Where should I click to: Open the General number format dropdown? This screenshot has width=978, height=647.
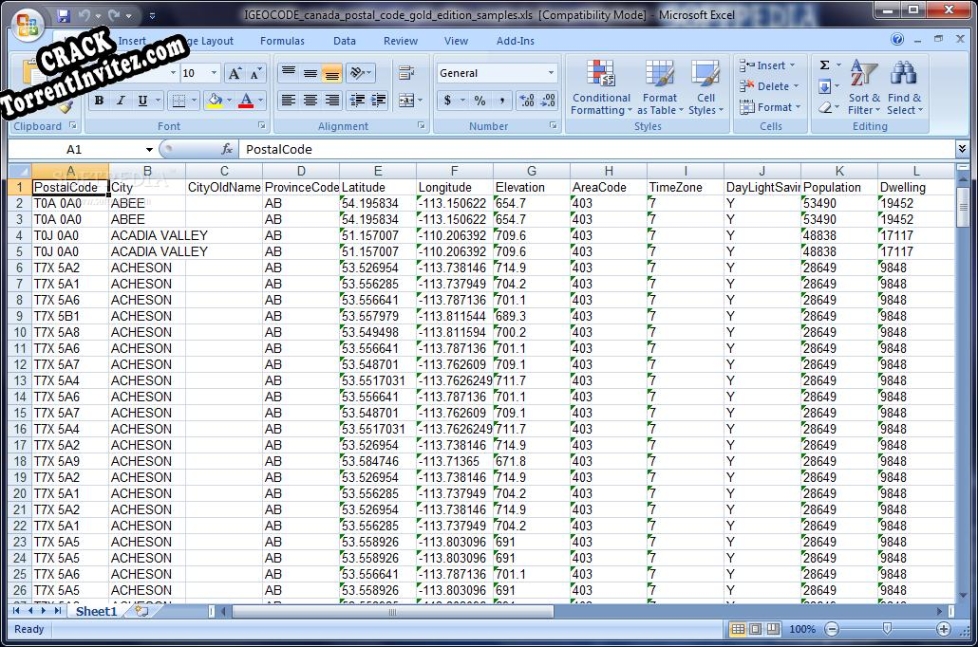(552, 71)
